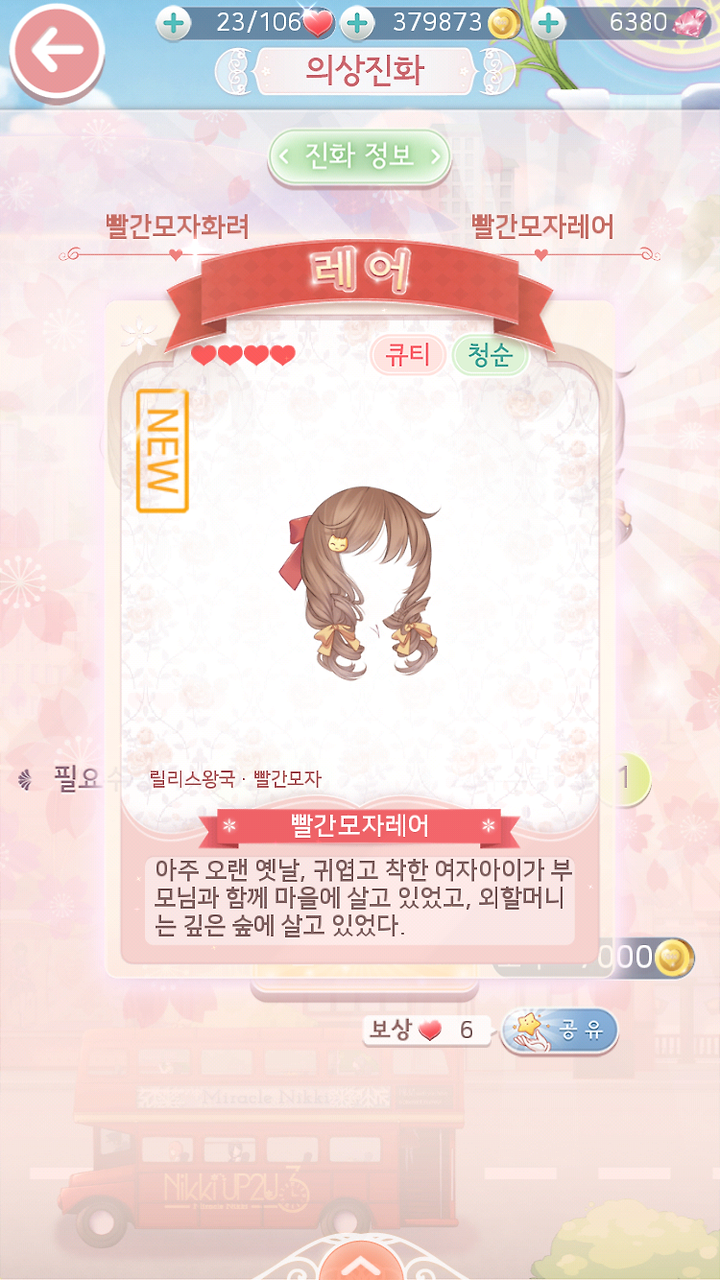Tap the four-heart rarity rating
Image resolution: width=720 pixels, height=1280 pixels.
[243, 355]
